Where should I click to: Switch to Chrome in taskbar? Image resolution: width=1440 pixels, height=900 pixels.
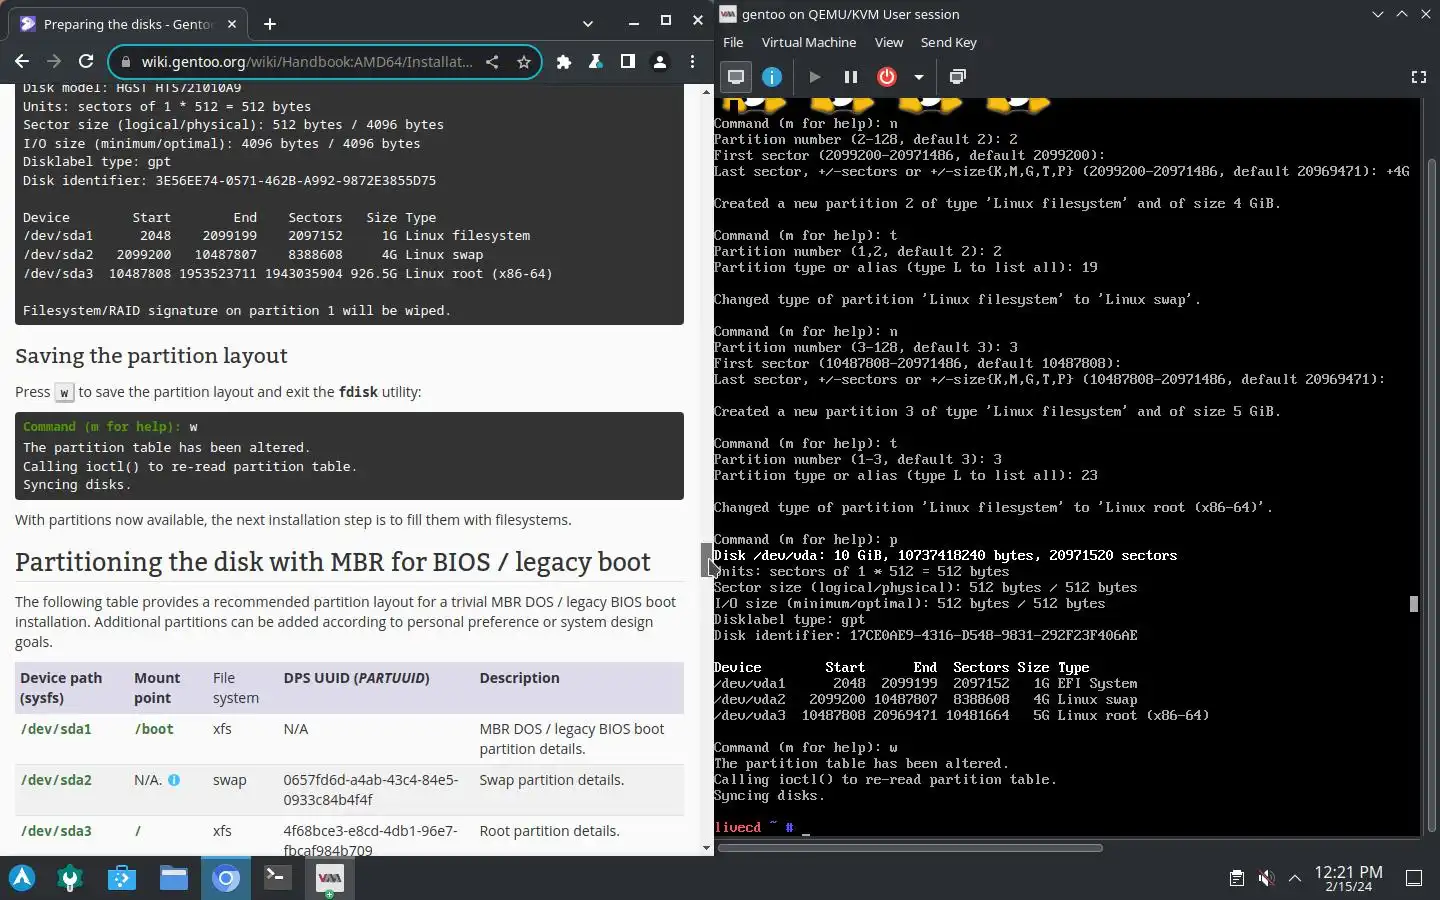point(226,878)
